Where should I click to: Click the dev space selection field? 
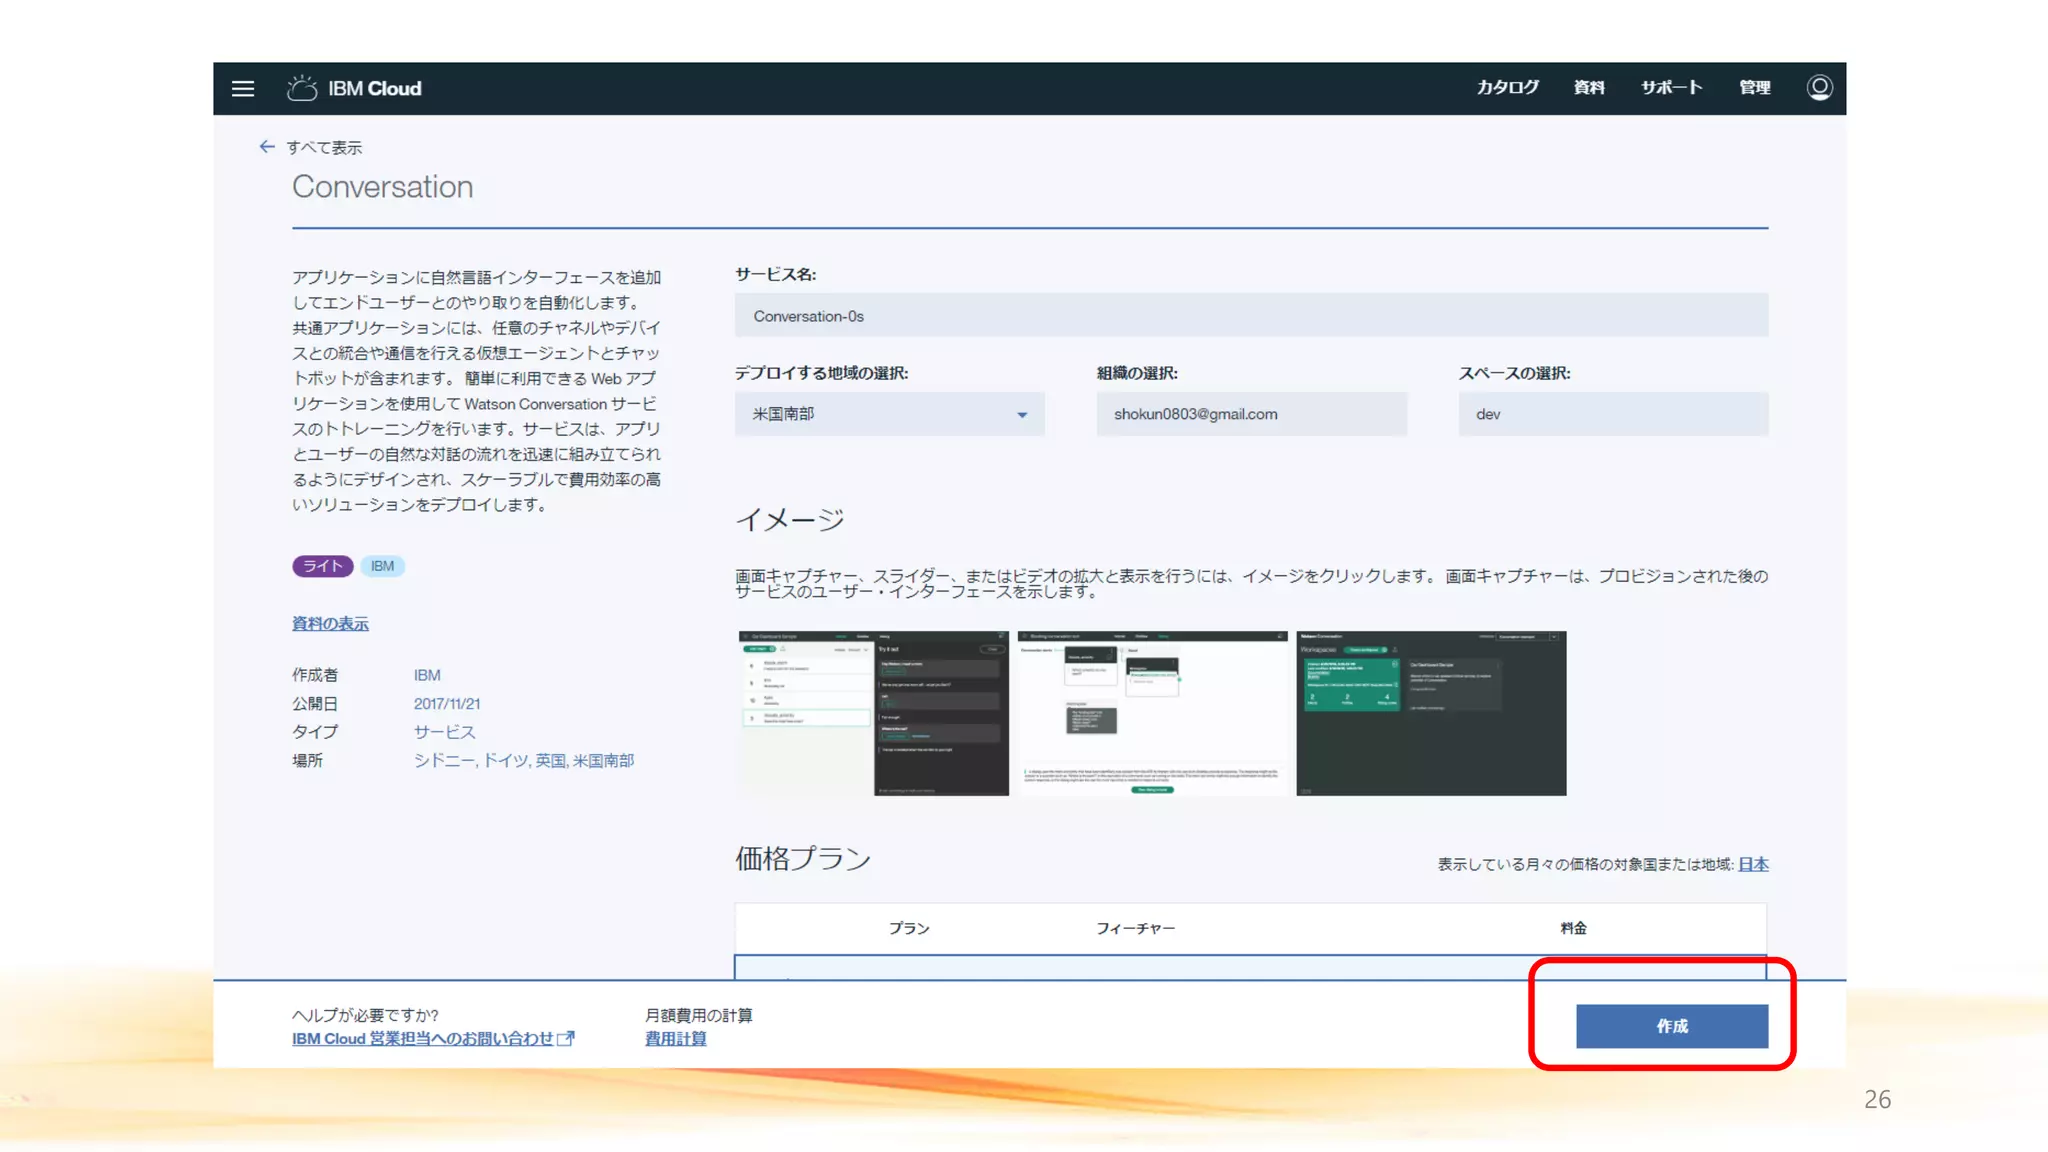[x=1612, y=414]
